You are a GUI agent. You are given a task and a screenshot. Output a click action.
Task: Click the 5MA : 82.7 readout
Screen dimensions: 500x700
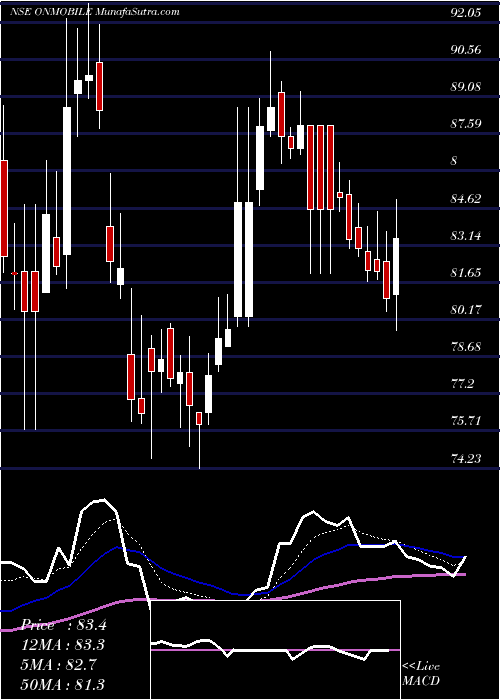coord(60,664)
